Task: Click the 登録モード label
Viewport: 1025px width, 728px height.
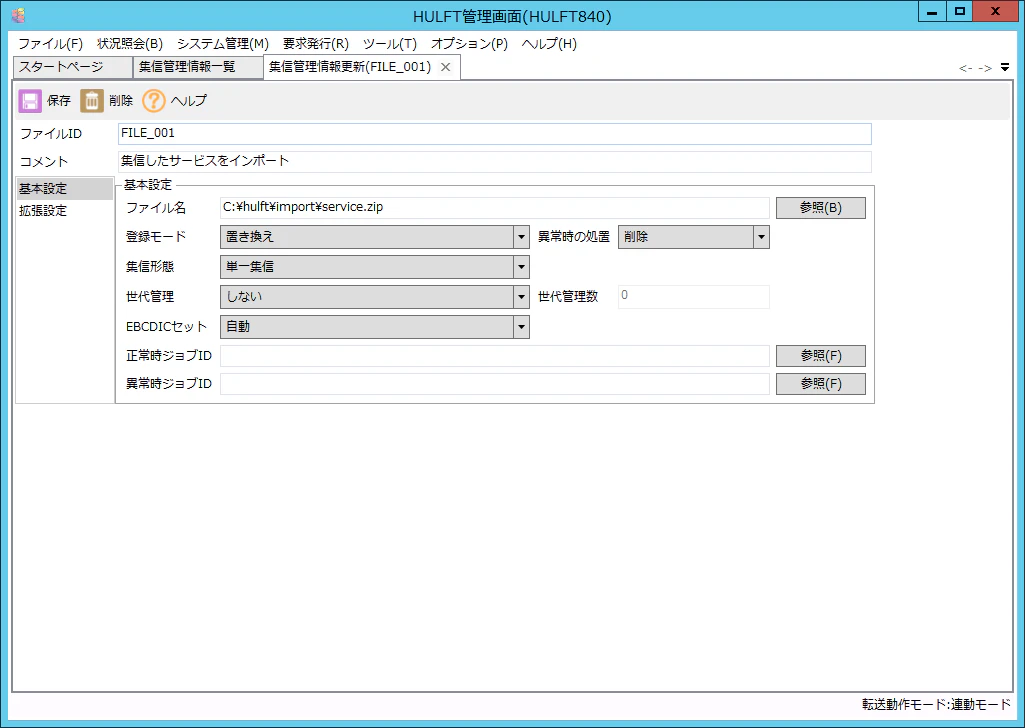Action: 156,237
